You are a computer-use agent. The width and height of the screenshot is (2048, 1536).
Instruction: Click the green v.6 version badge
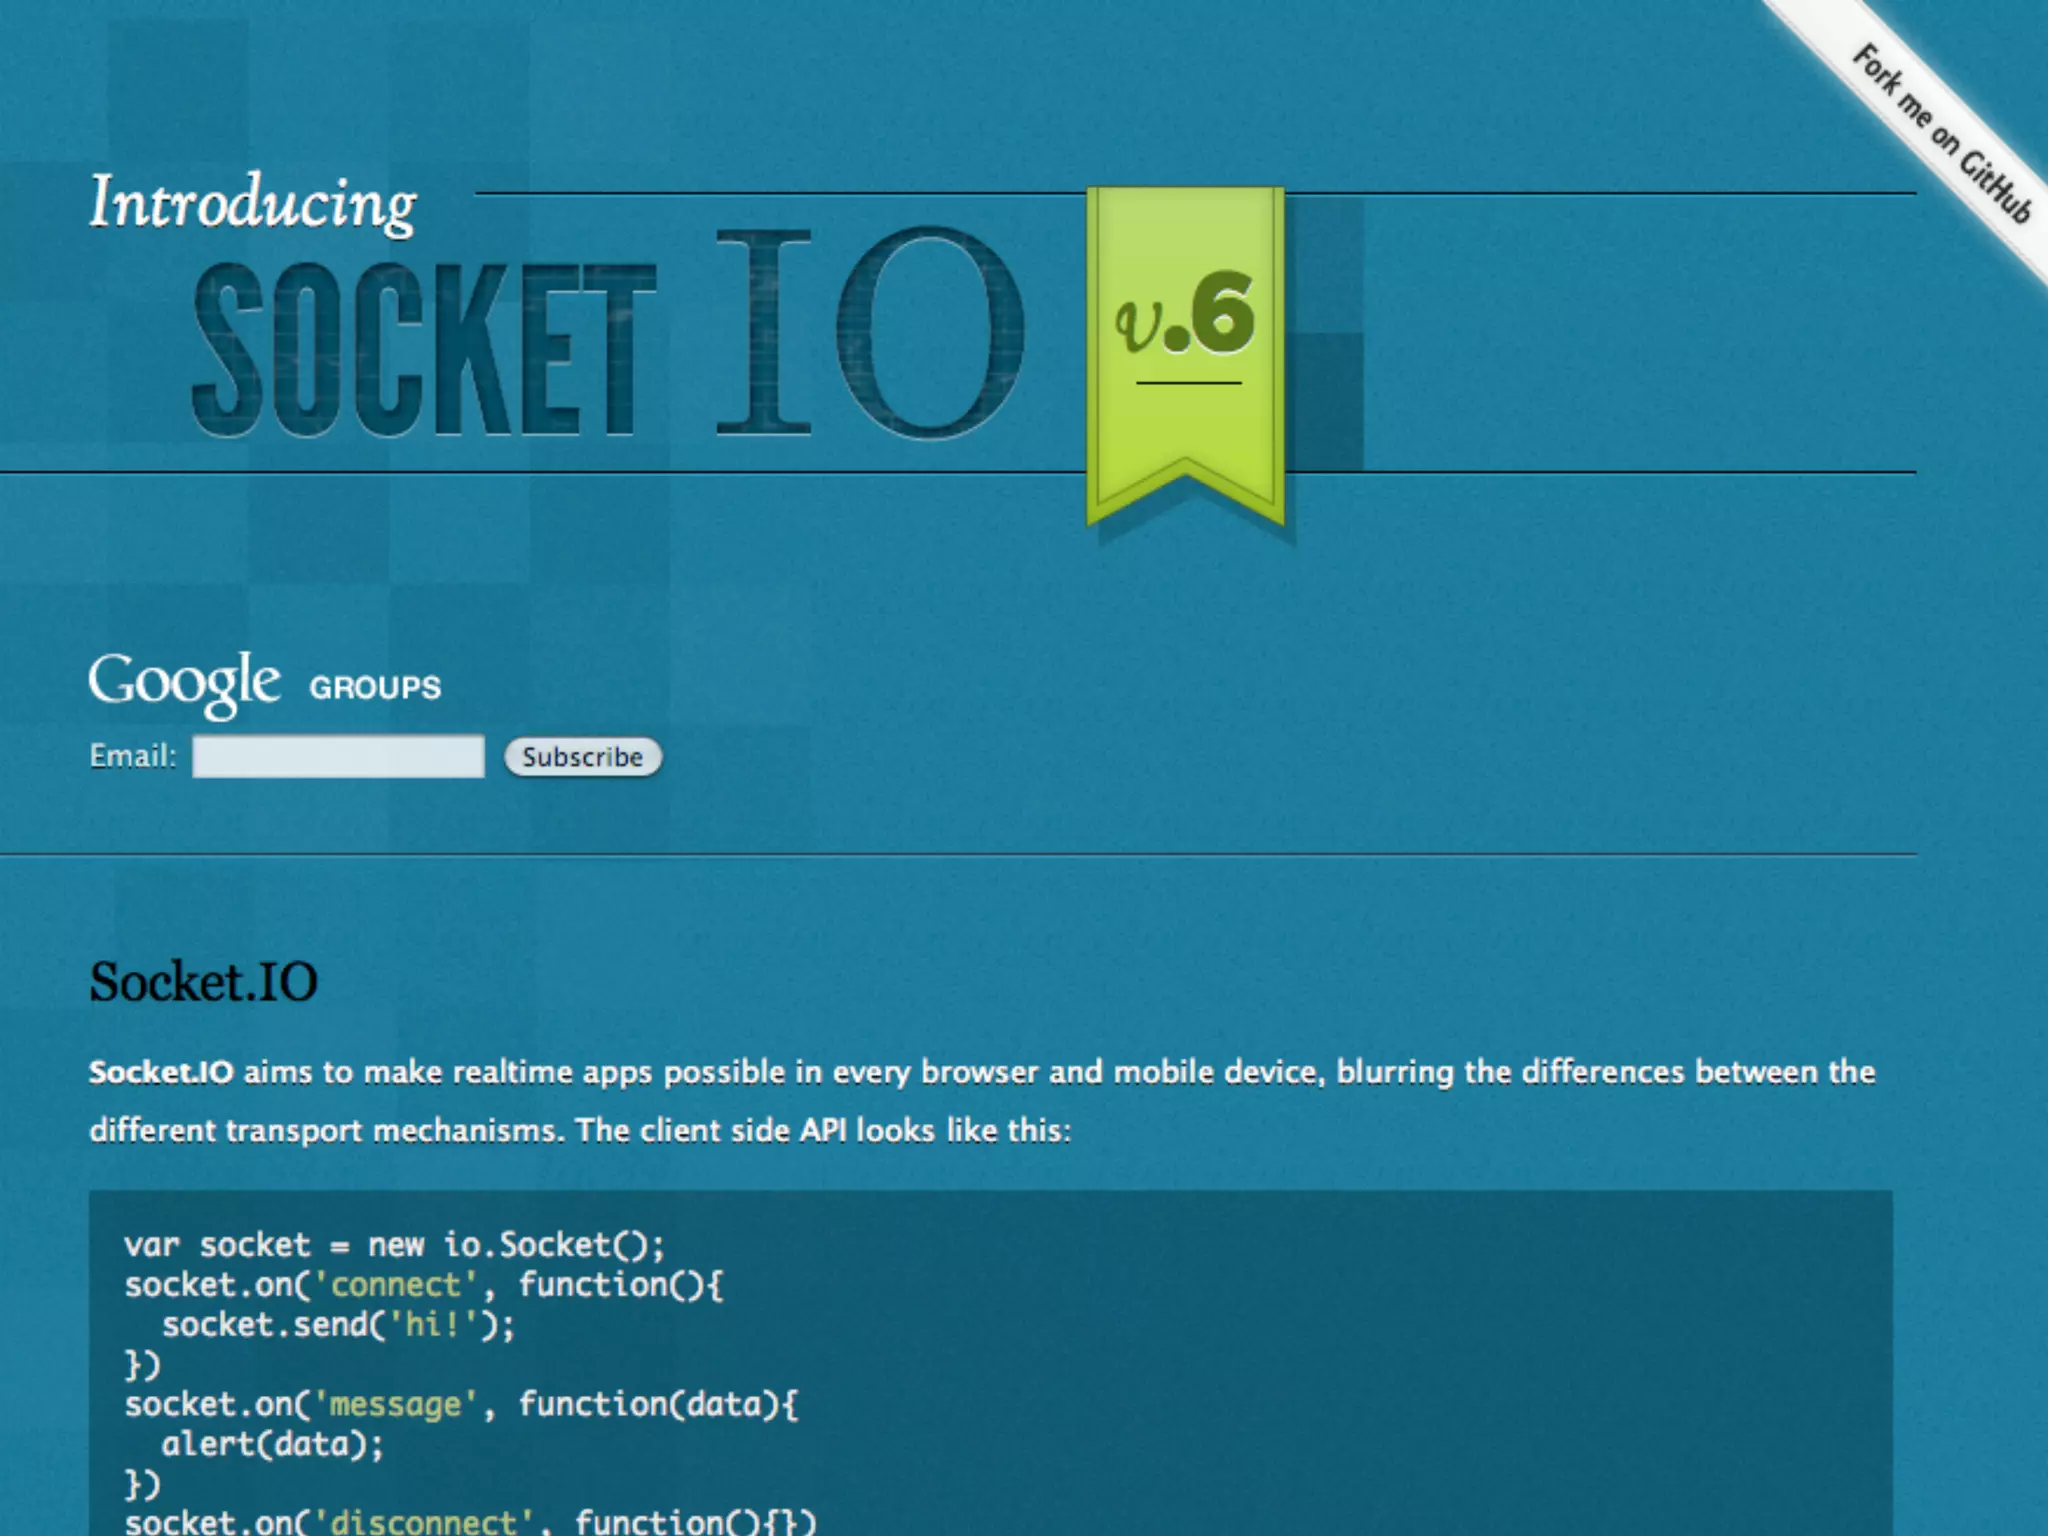coord(1185,318)
